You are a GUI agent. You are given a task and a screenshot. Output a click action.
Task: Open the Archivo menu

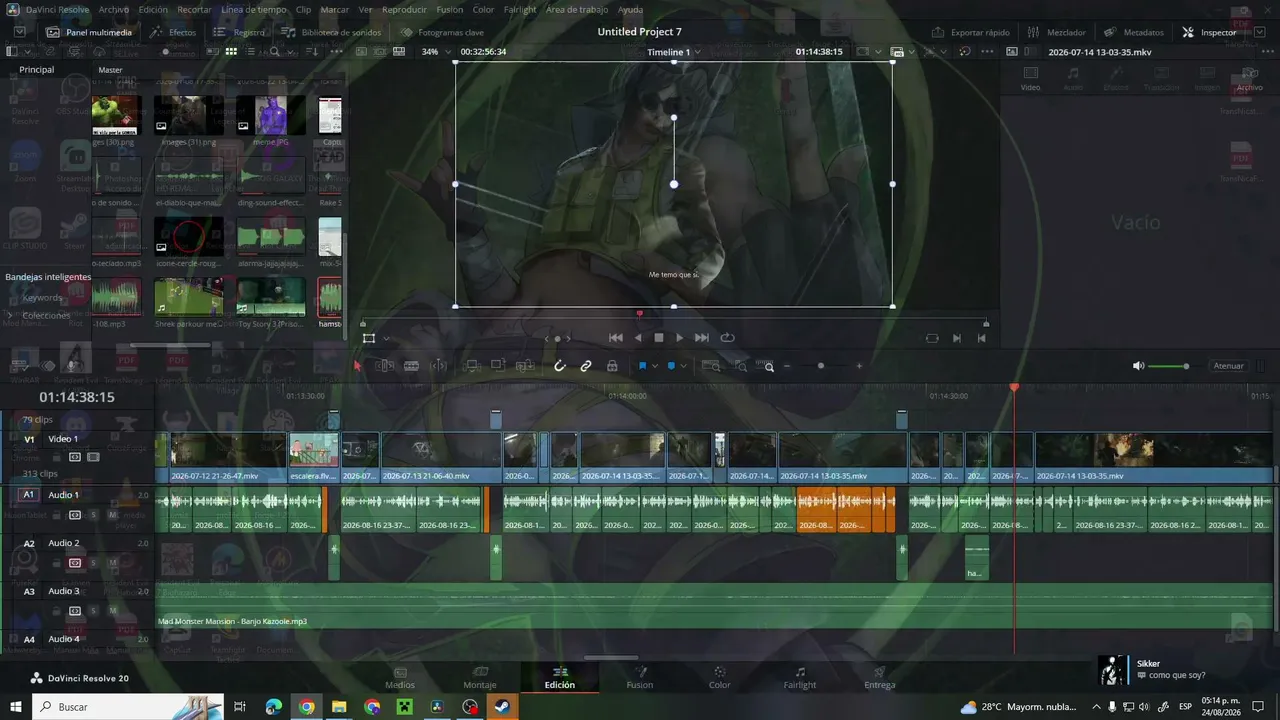coord(113,9)
